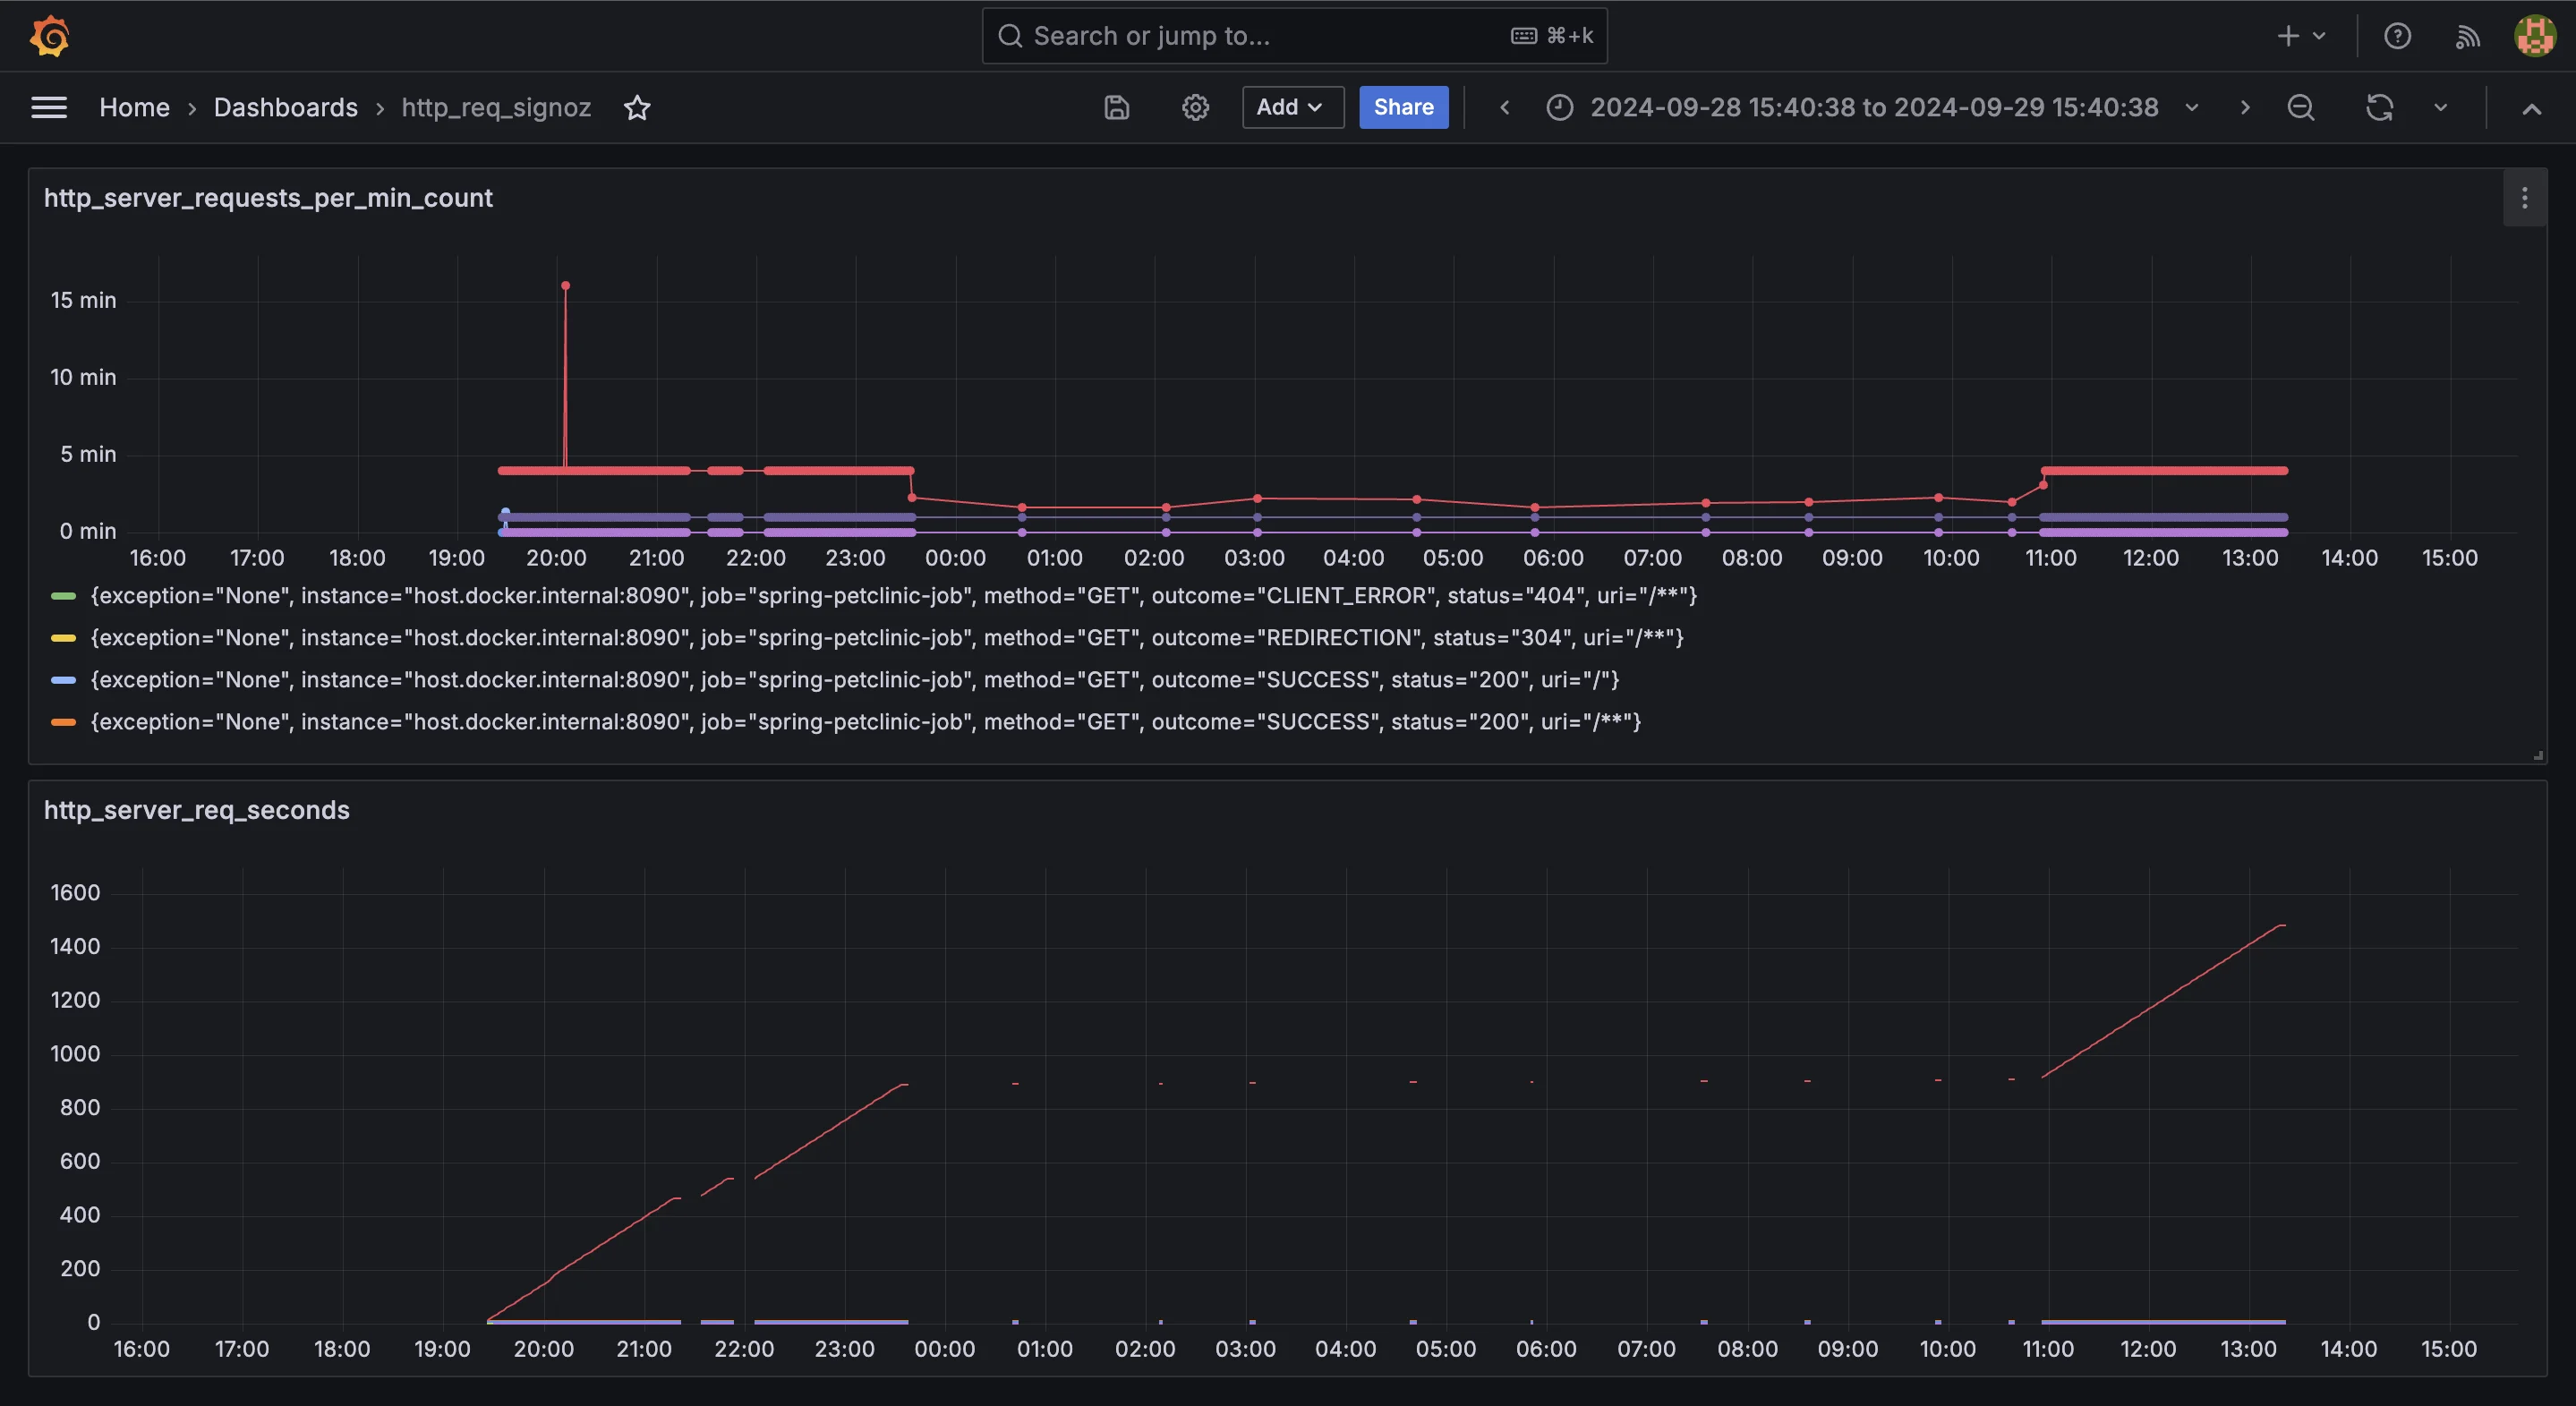2576x1406 pixels.
Task: Open the help menu icon
Action: click(2397, 36)
